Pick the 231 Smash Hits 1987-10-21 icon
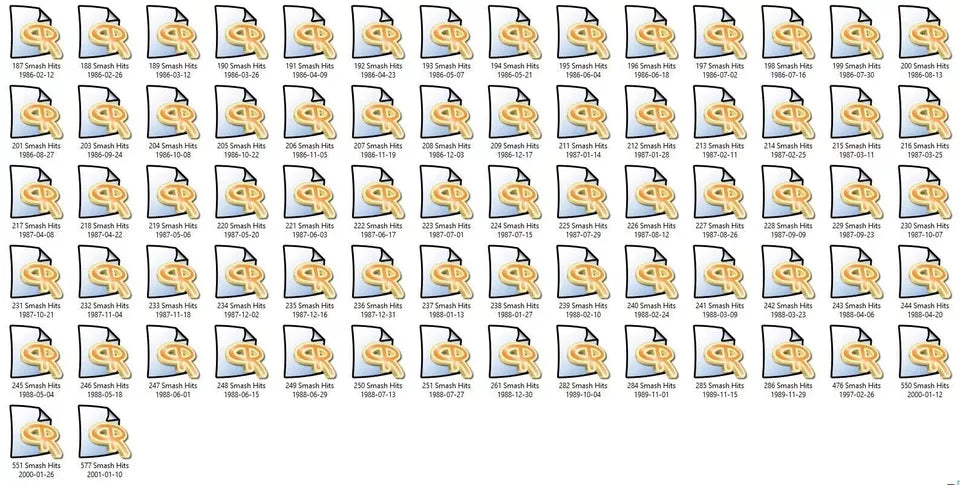This screenshot has height=485, width=960. point(36,272)
